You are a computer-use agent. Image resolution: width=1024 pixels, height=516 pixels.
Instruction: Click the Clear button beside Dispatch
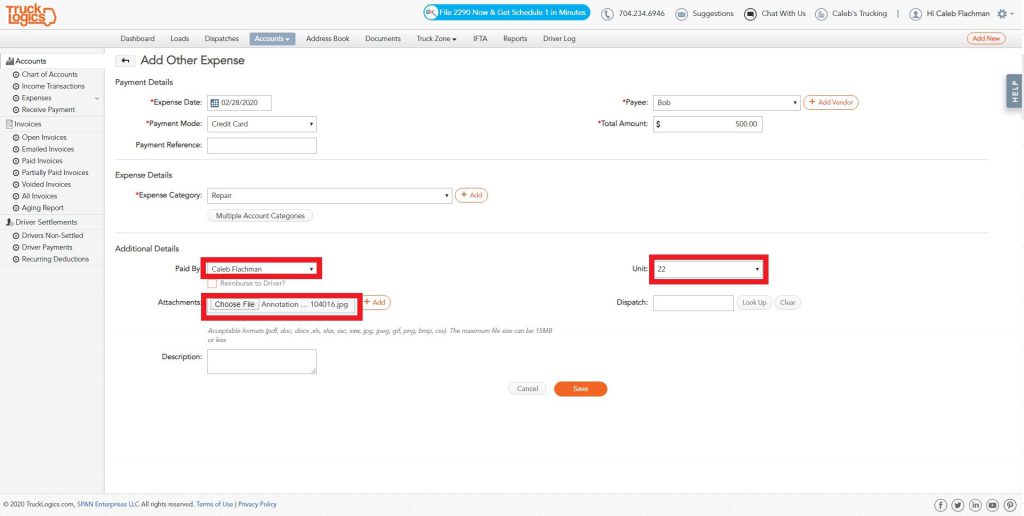[788, 303]
